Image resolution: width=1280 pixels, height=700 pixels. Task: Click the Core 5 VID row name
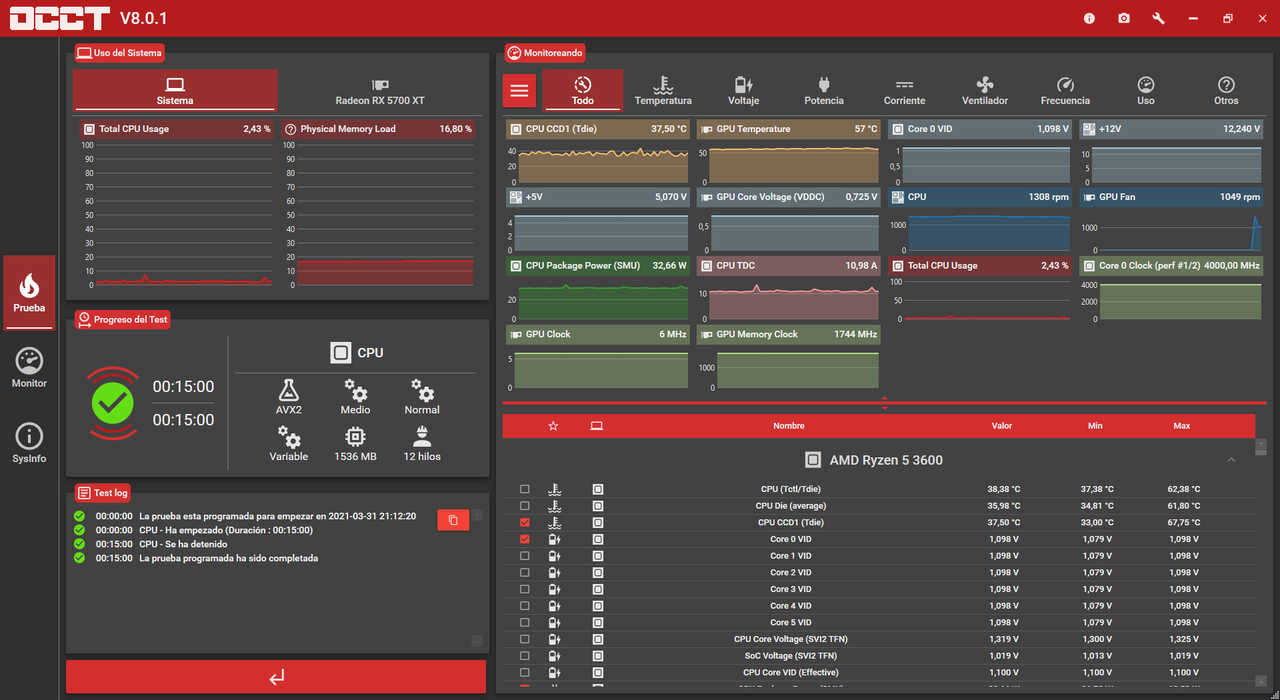tap(790, 623)
